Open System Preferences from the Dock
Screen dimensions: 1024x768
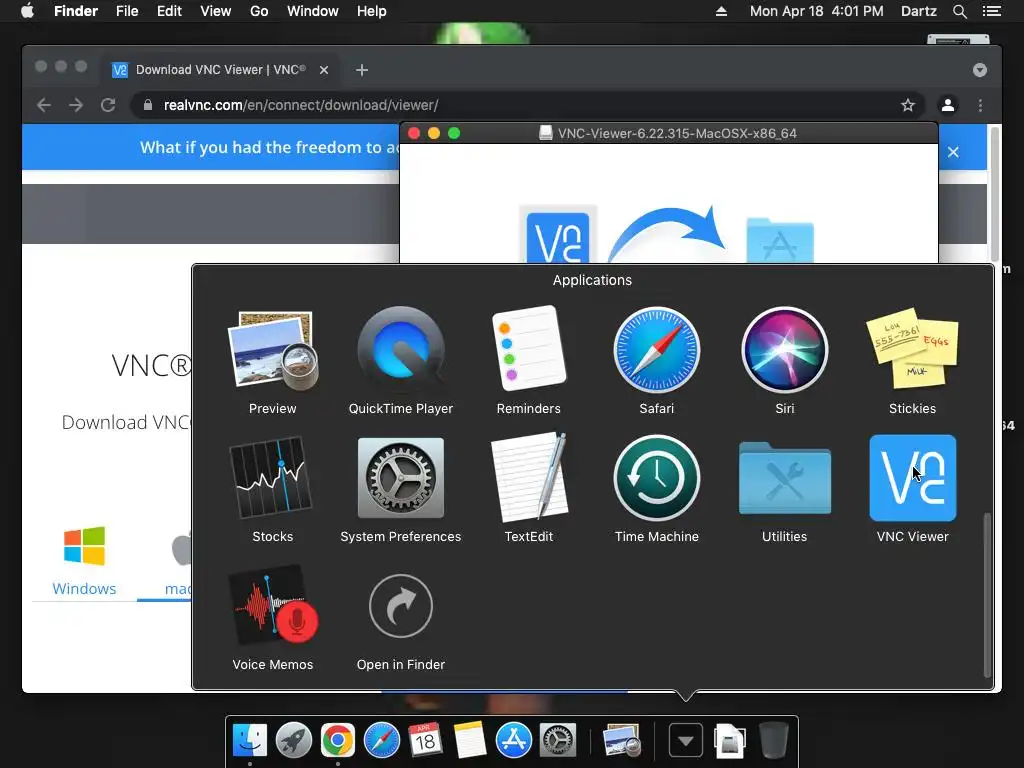click(x=557, y=740)
